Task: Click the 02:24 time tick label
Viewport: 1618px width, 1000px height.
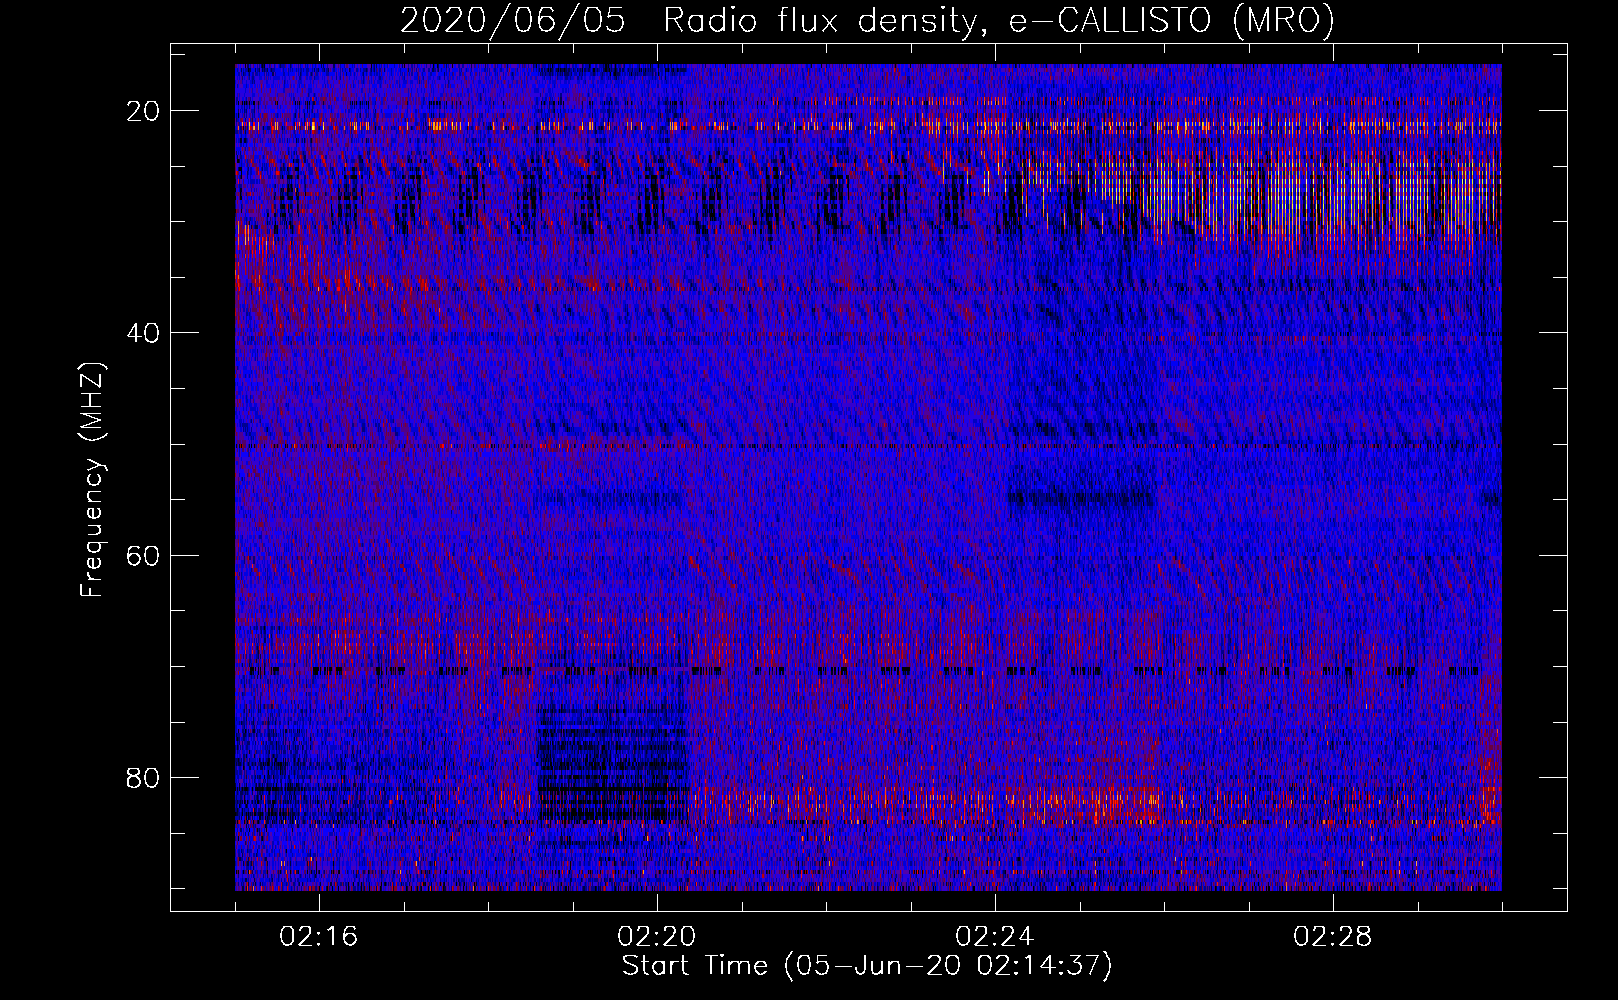Action: pos(995,937)
